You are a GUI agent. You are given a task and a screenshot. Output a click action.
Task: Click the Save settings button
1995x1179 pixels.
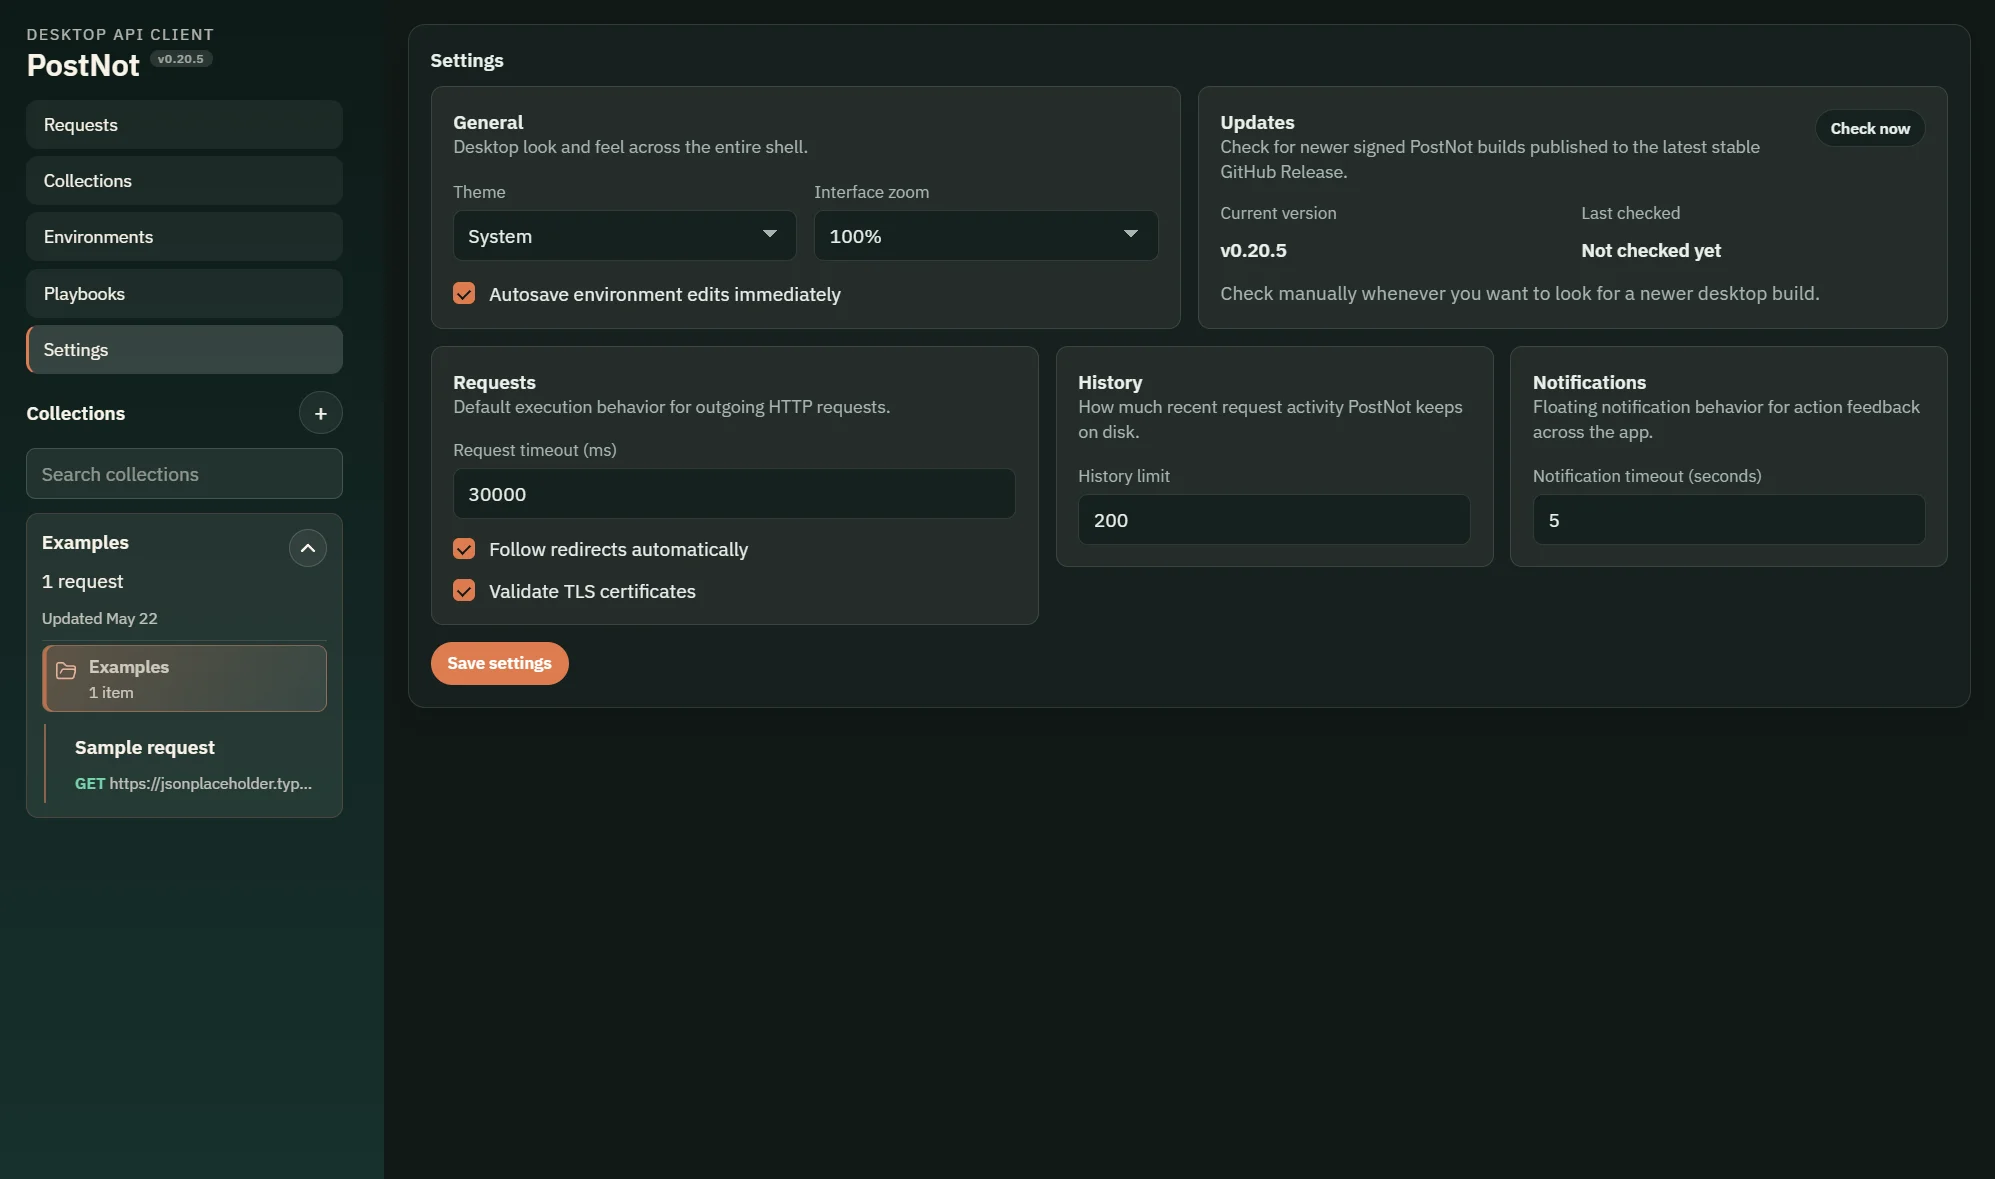coord(499,663)
